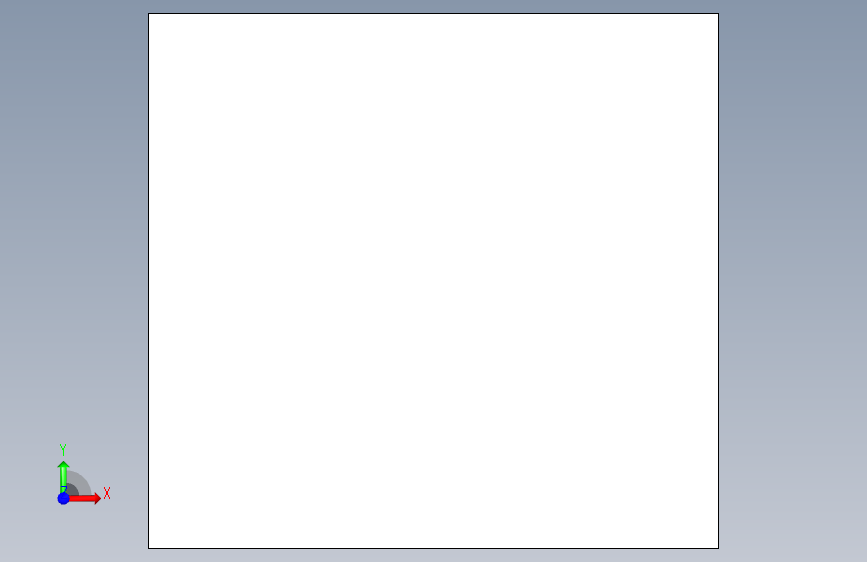The image size is (867, 562).
Task: Pick the bottom-left corner vertex of square
Action: point(149,548)
